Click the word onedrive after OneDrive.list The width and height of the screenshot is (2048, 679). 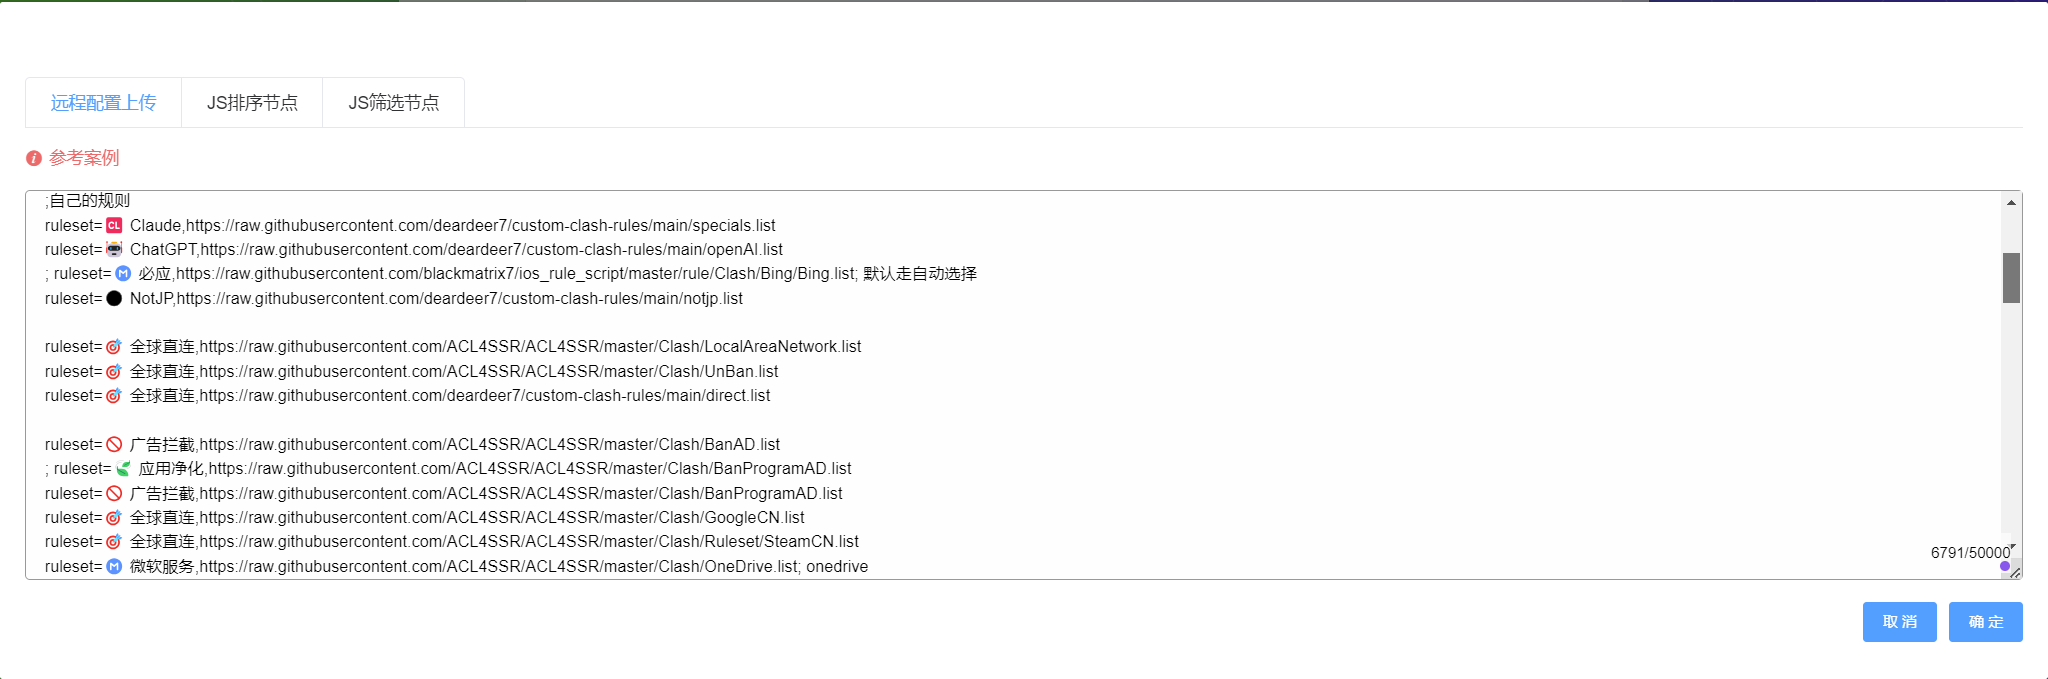(837, 567)
